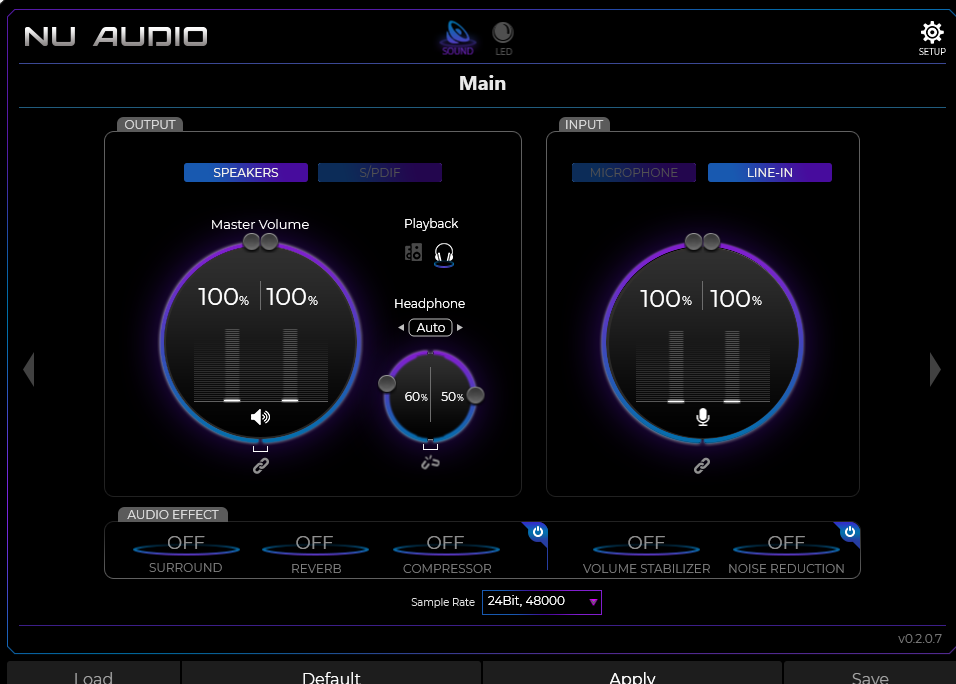Mute input microphone icon
956x684 pixels.
[x=702, y=417]
